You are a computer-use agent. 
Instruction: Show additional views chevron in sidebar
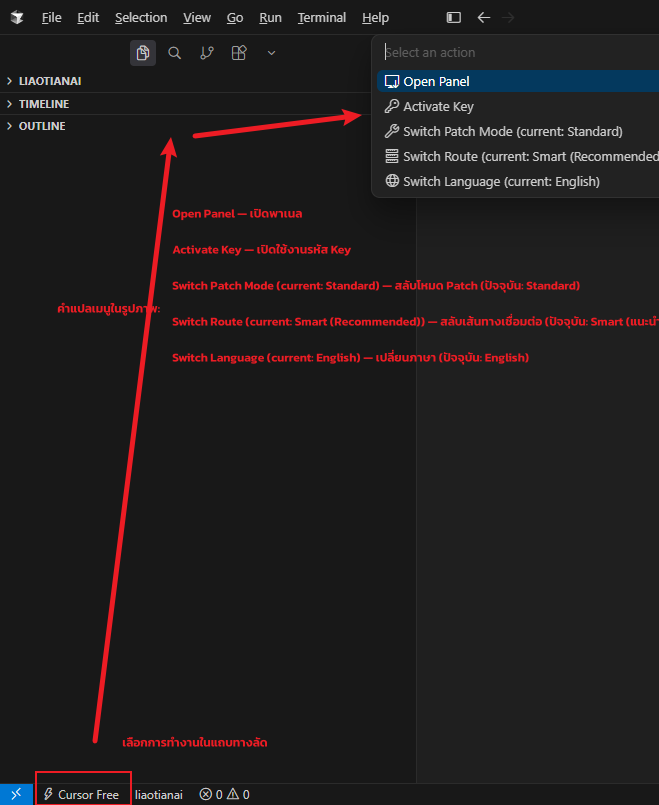coord(272,53)
